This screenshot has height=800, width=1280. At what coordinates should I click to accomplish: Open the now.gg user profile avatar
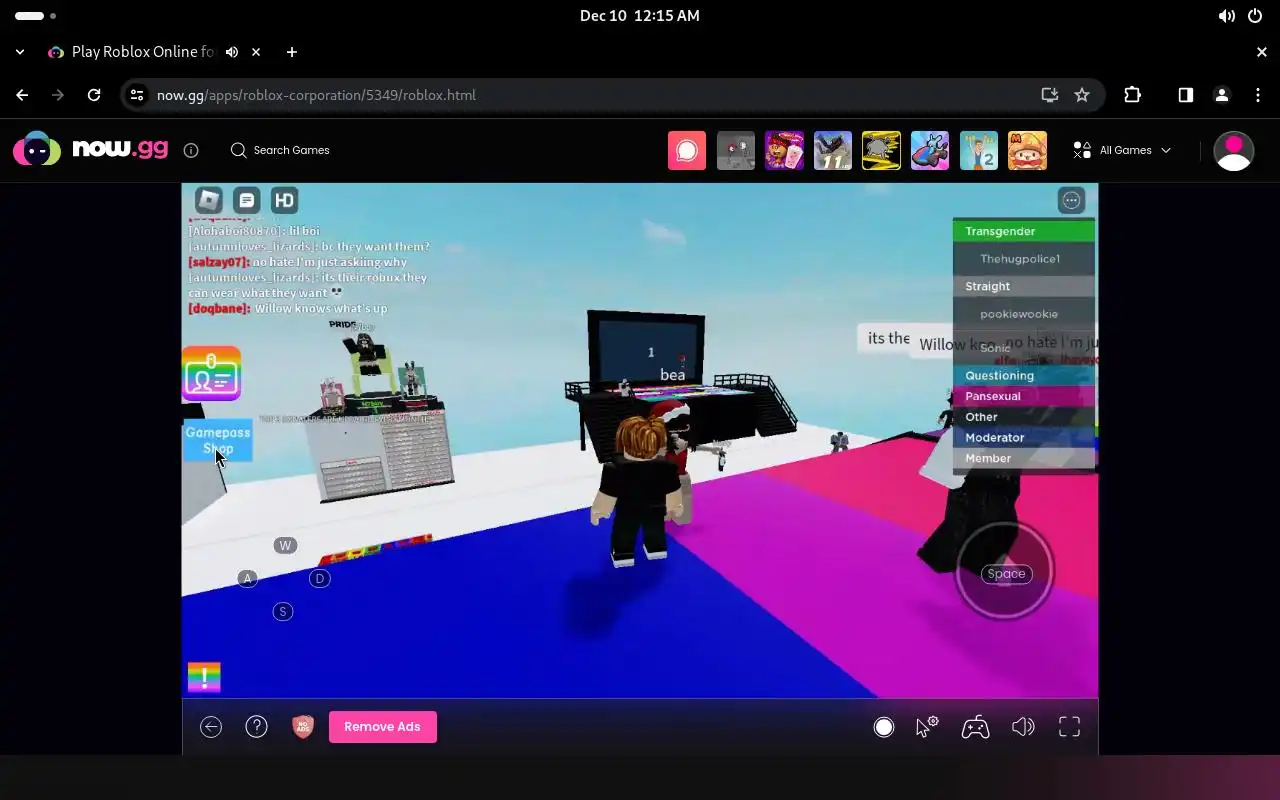click(x=1233, y=150)
